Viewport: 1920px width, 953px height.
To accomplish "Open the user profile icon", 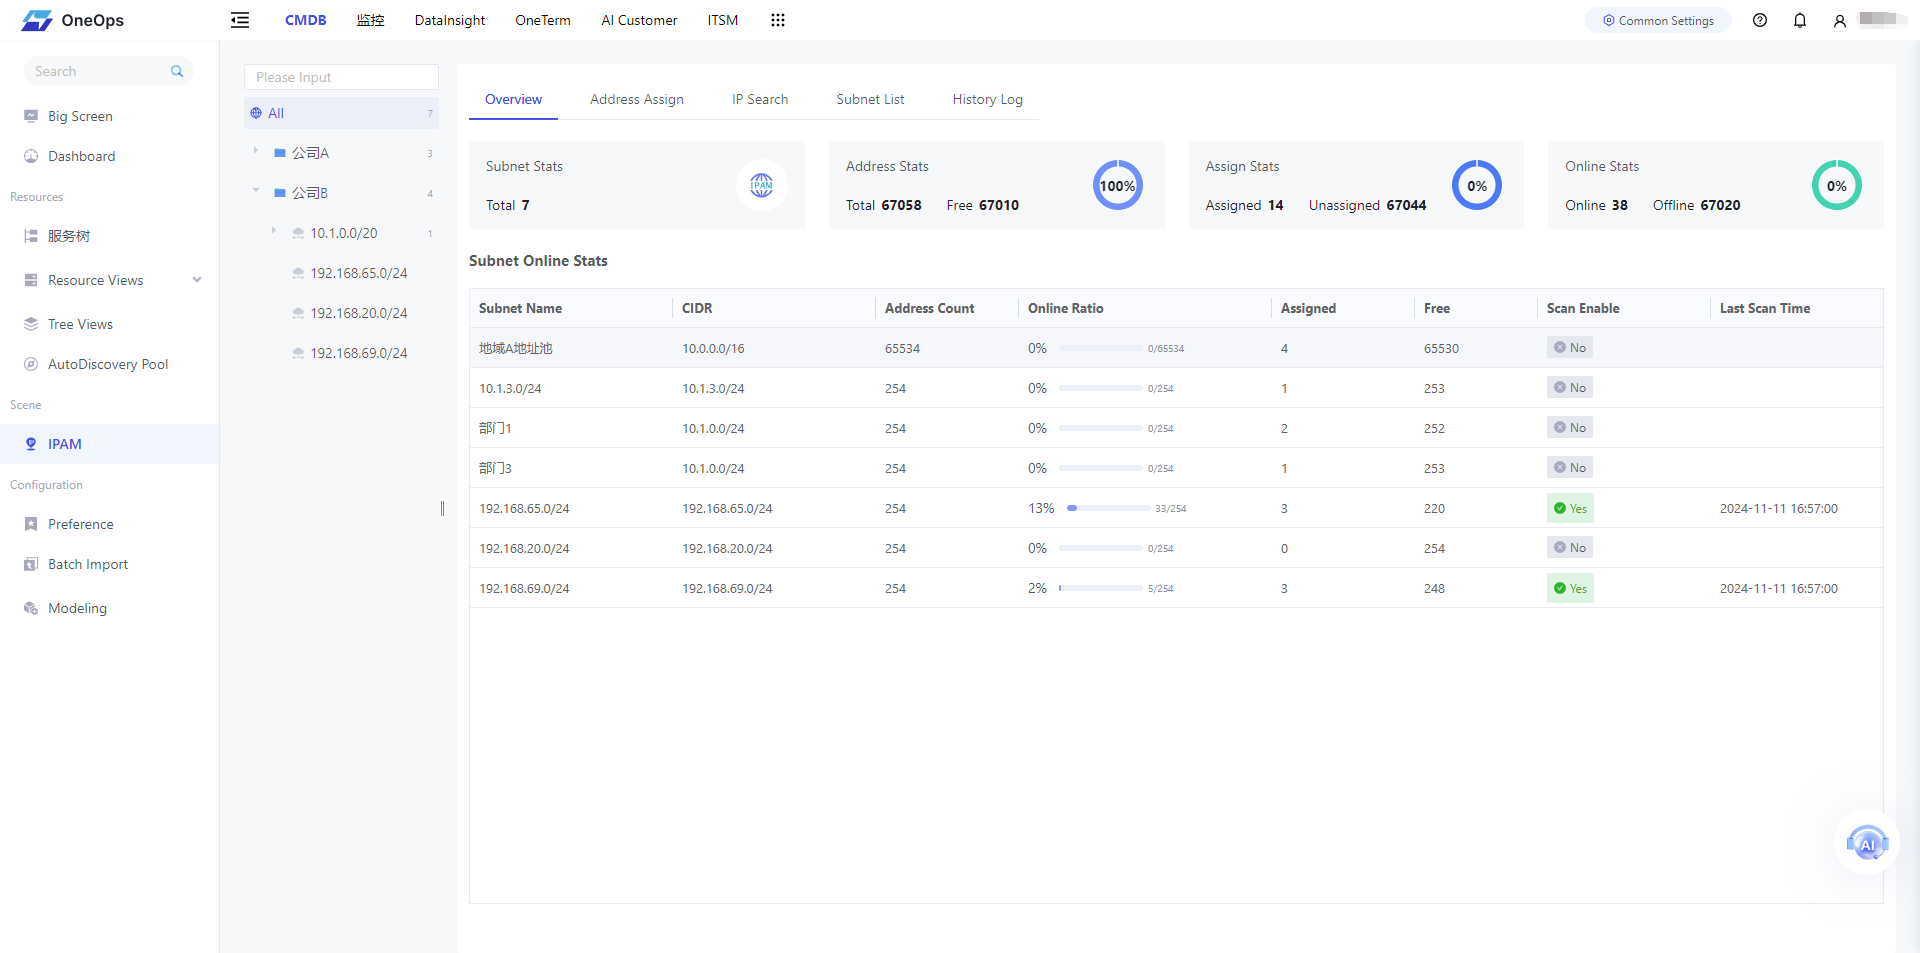I will coord(1840,20).
